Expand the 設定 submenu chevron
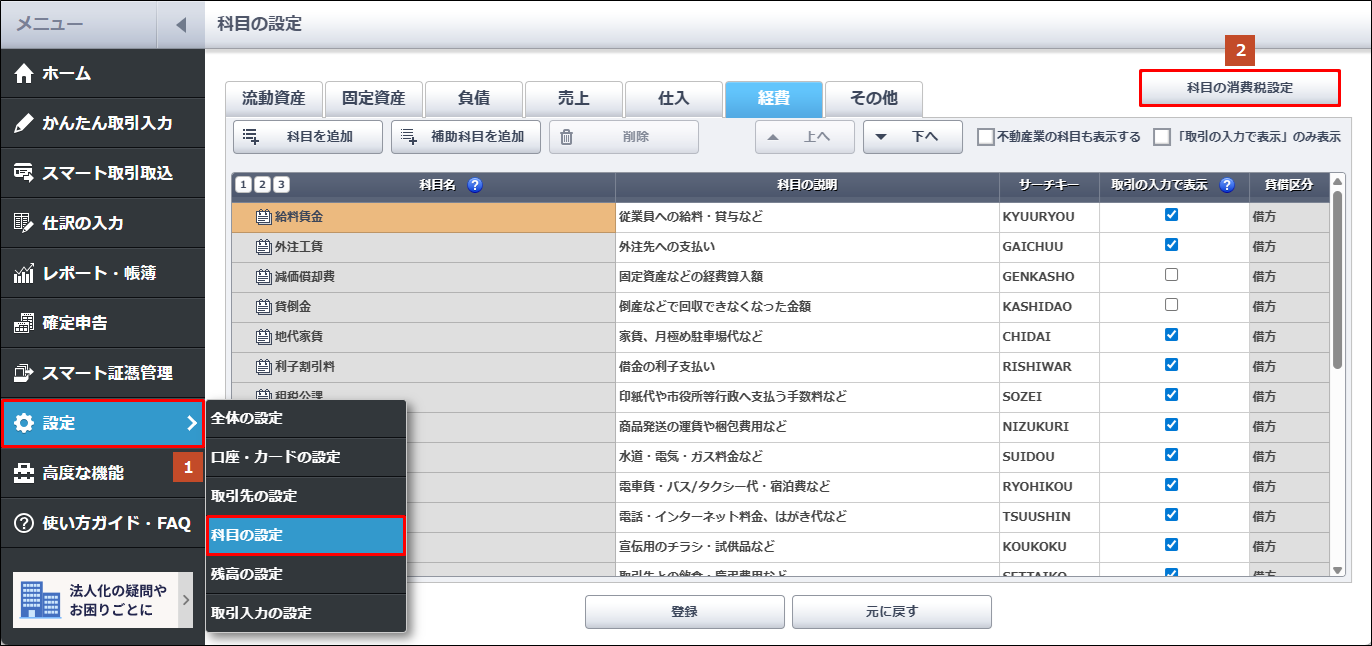This screenshot has width=1372, height=646. coord(191,424)
